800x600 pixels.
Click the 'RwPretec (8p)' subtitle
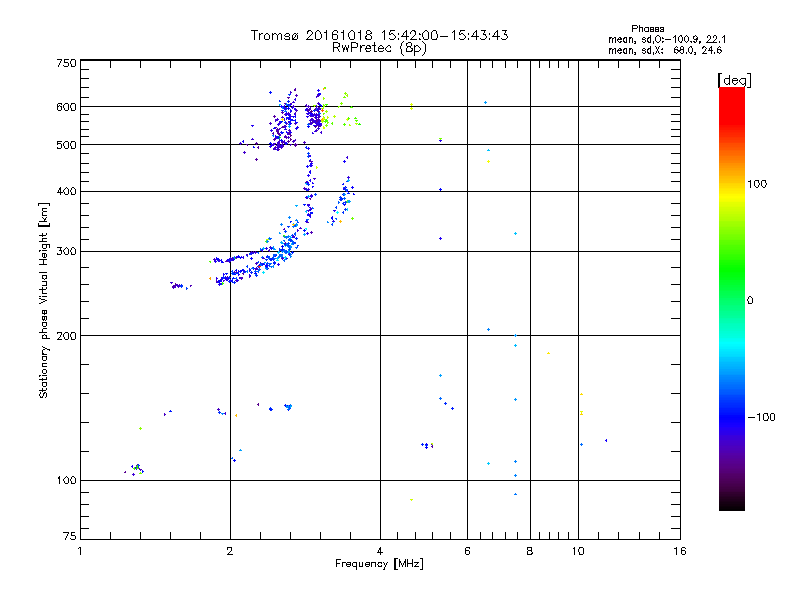tap(379, 48)
